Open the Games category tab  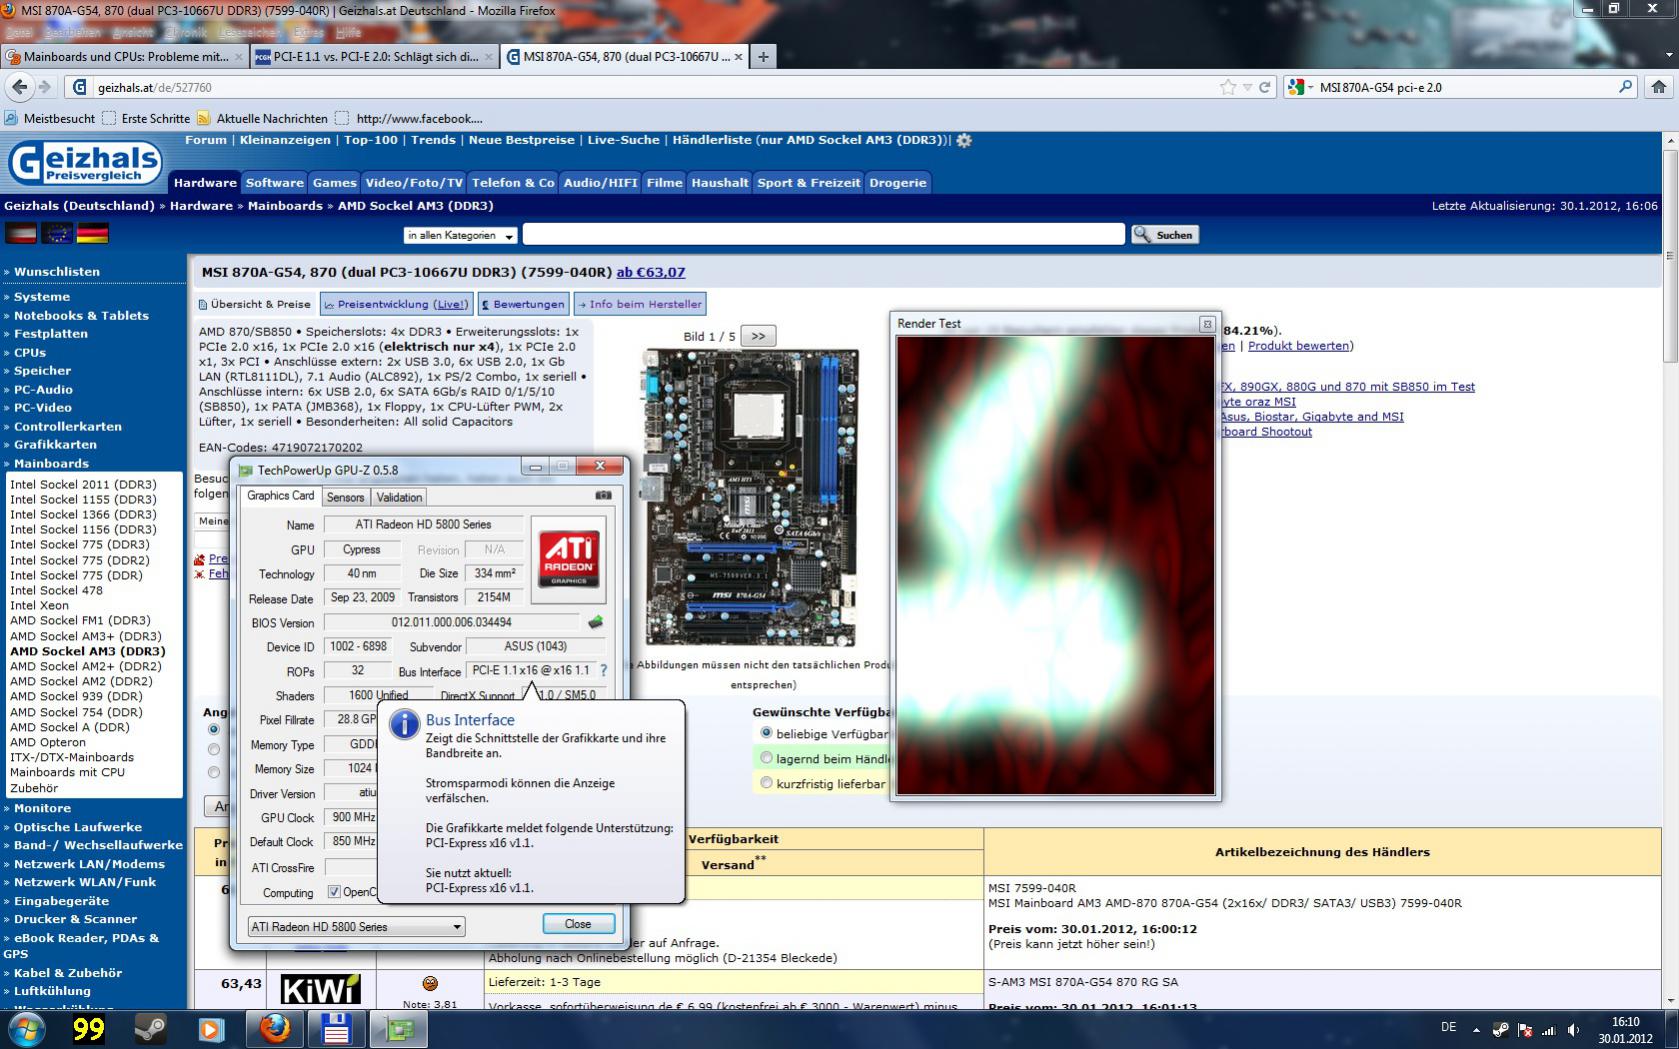coord(334,183)
